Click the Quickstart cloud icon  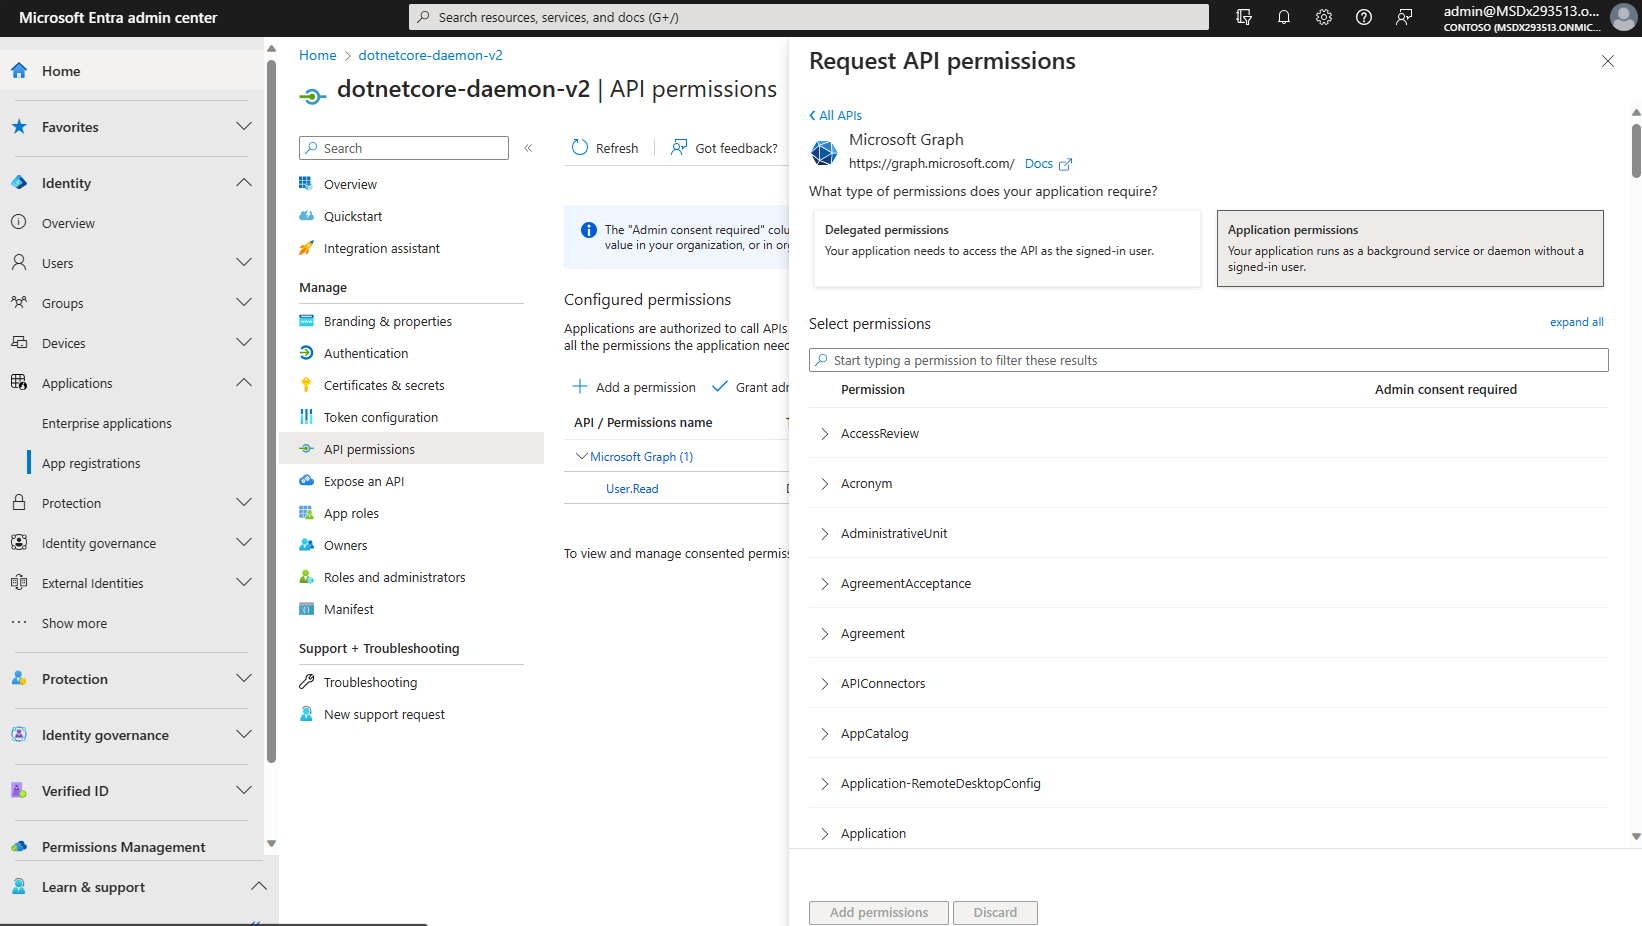click(x=306, y=216)
